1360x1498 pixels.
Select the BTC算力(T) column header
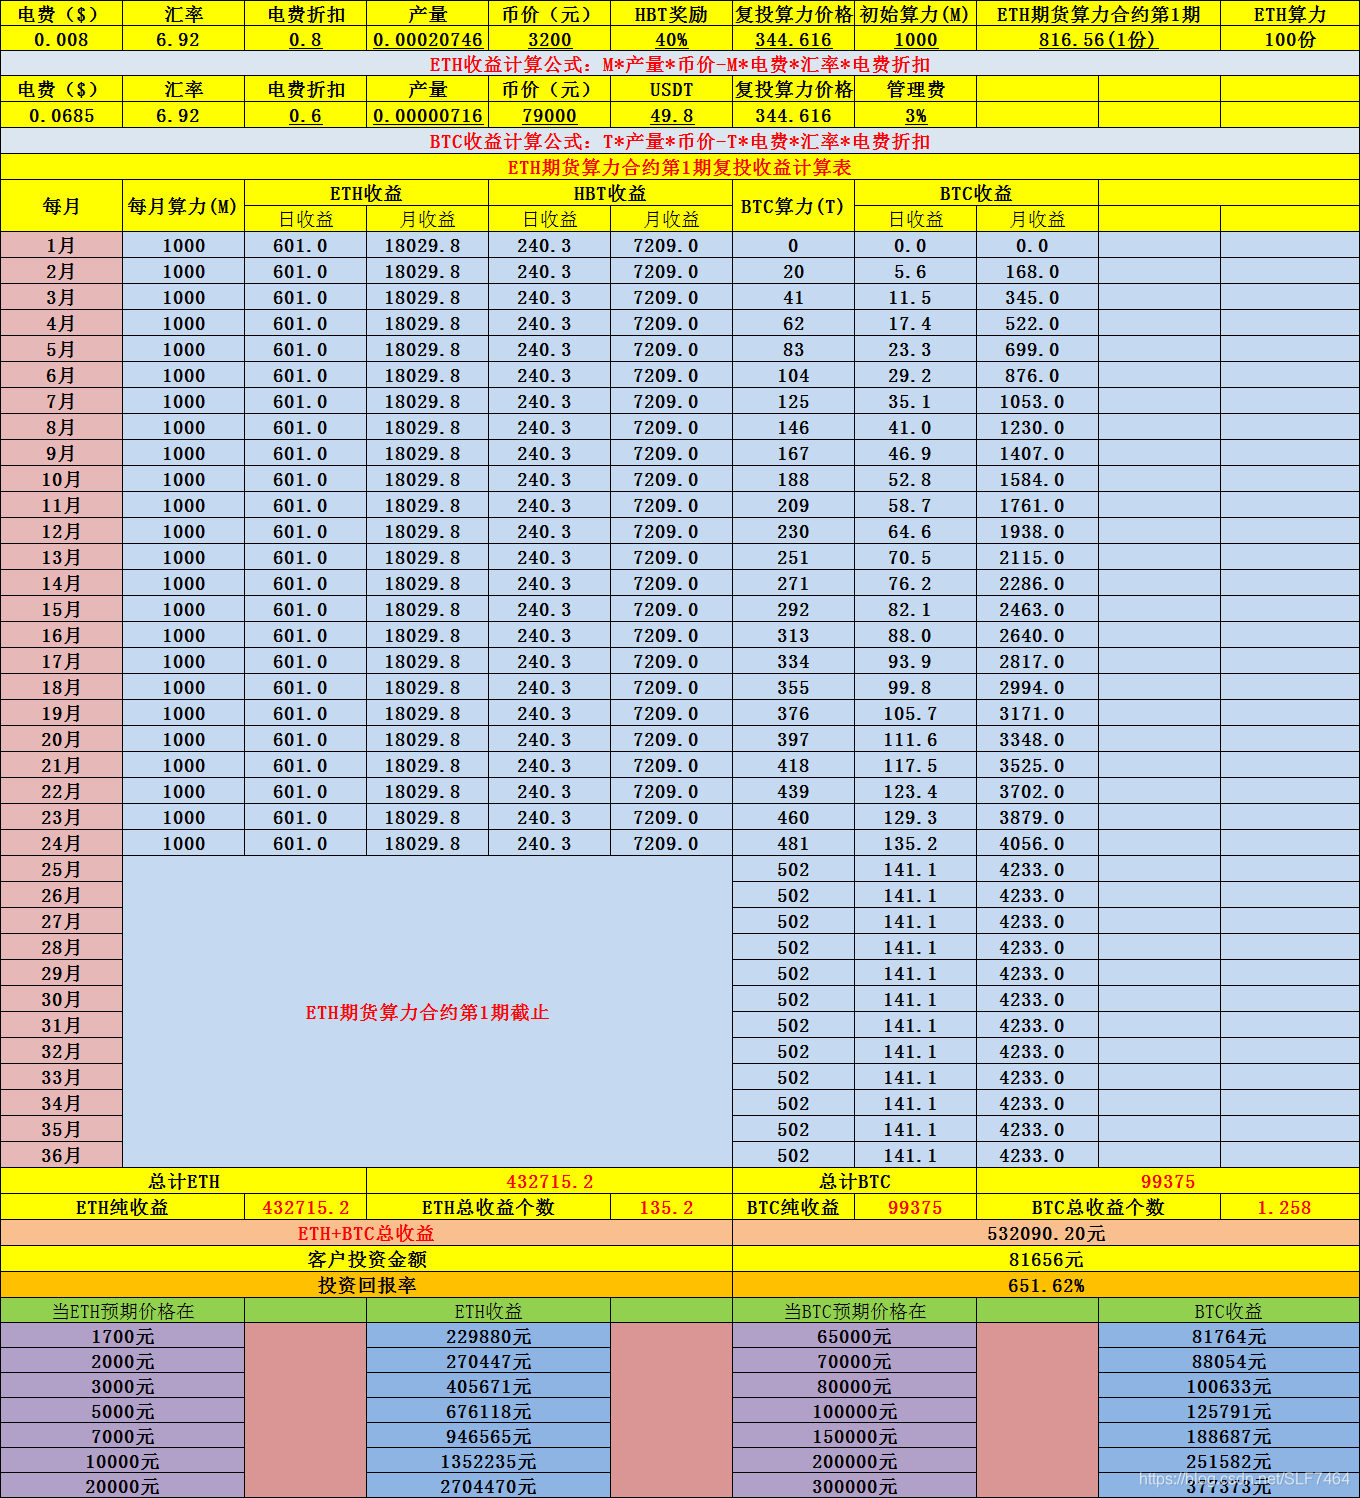793,207
